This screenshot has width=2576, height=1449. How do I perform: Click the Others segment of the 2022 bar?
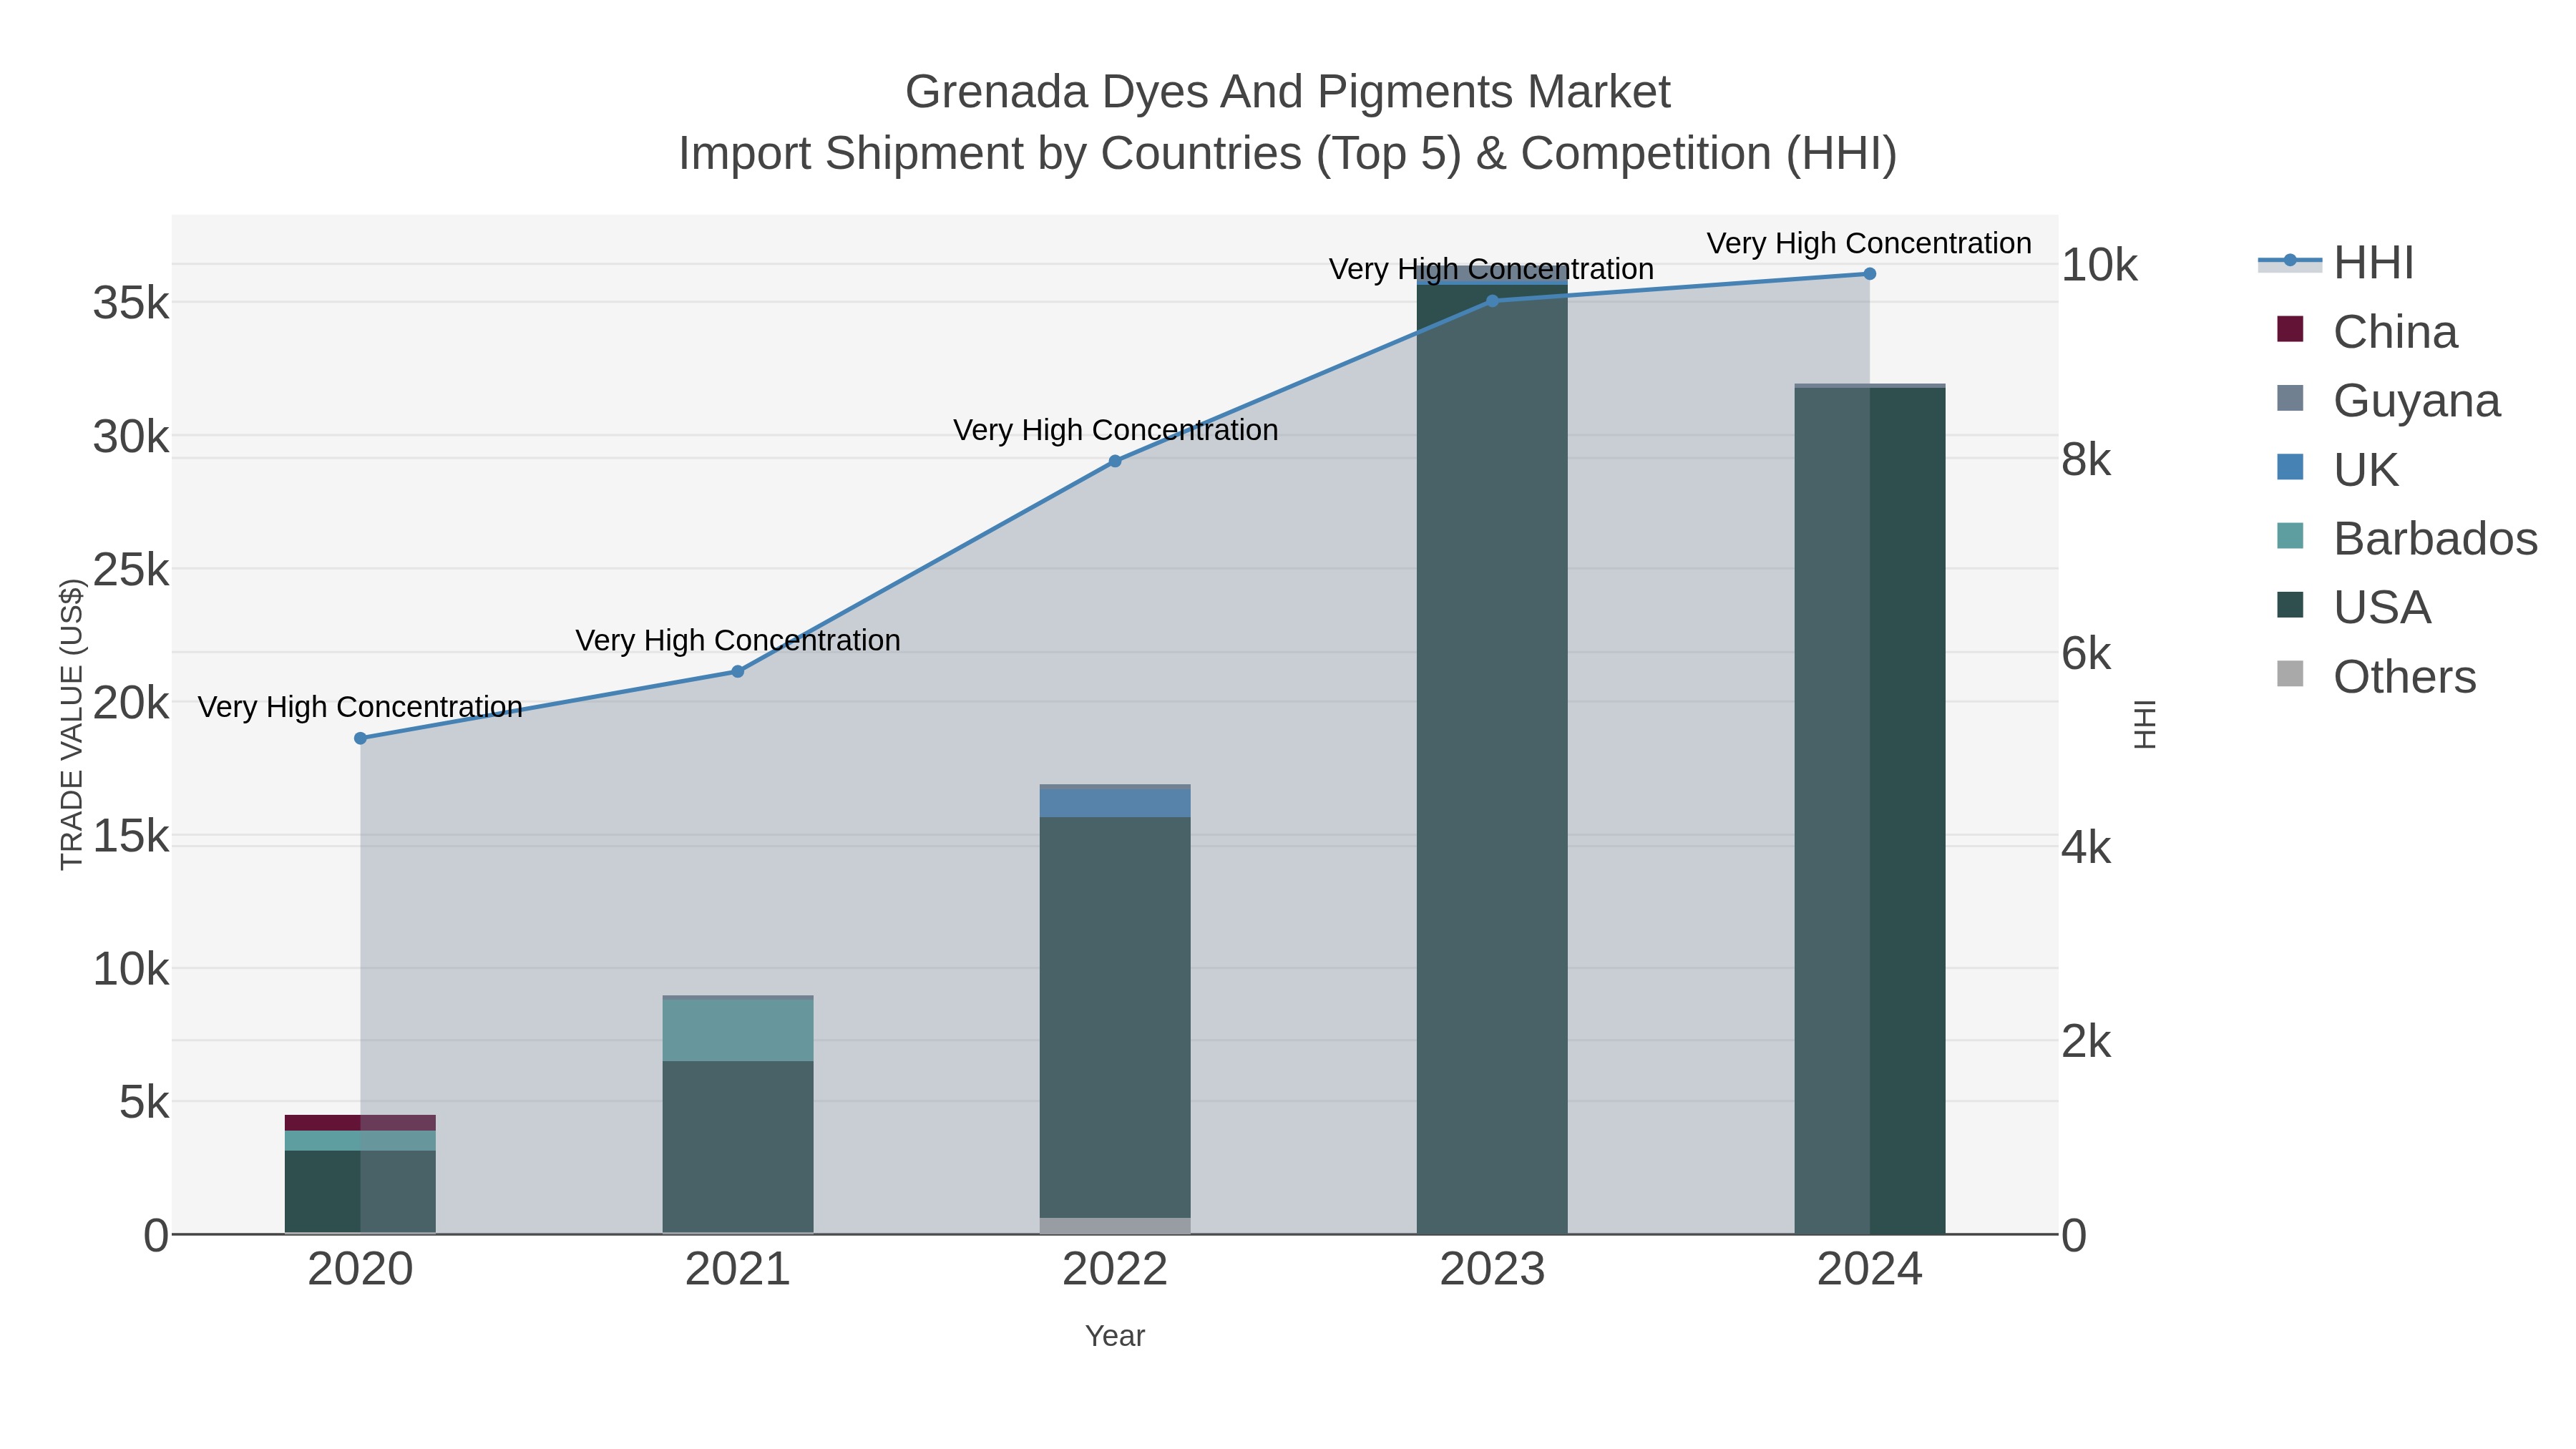coord(1115,1226)
